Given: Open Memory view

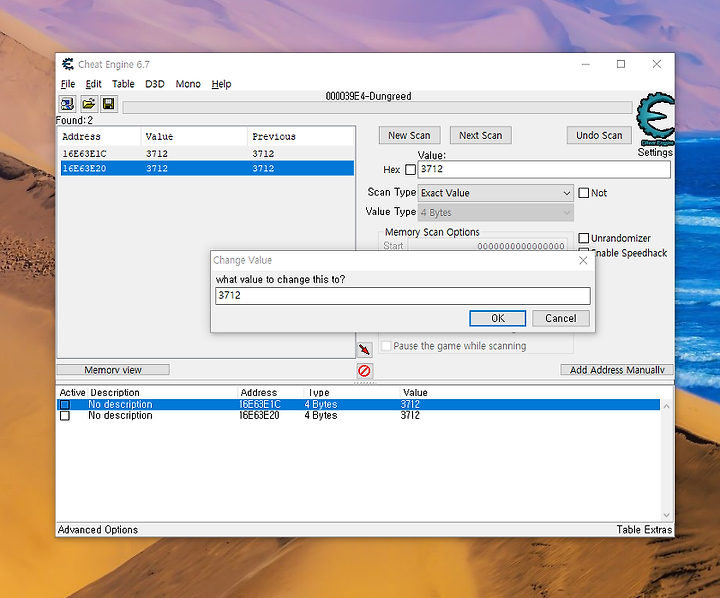Looking at the screenshot, I should tap(113, 370).
